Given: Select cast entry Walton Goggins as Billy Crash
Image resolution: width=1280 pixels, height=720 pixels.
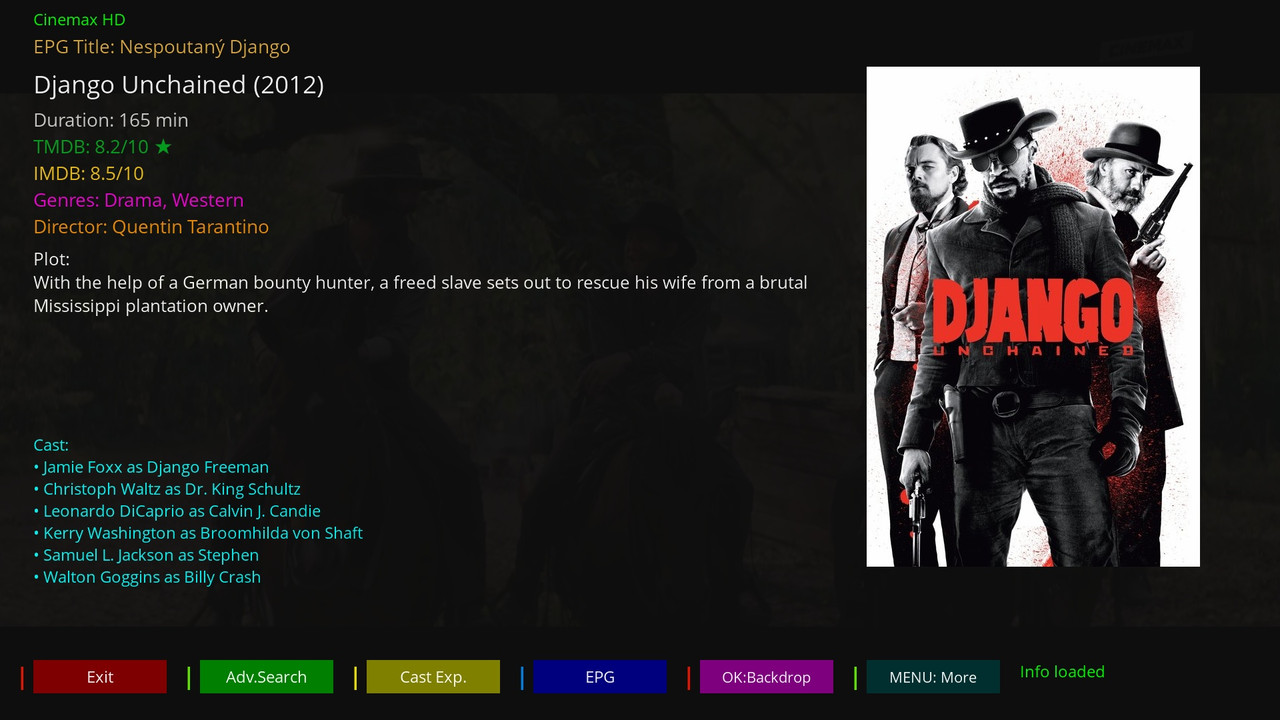Looking at the screenshot, I should click(x=147, y=577).
